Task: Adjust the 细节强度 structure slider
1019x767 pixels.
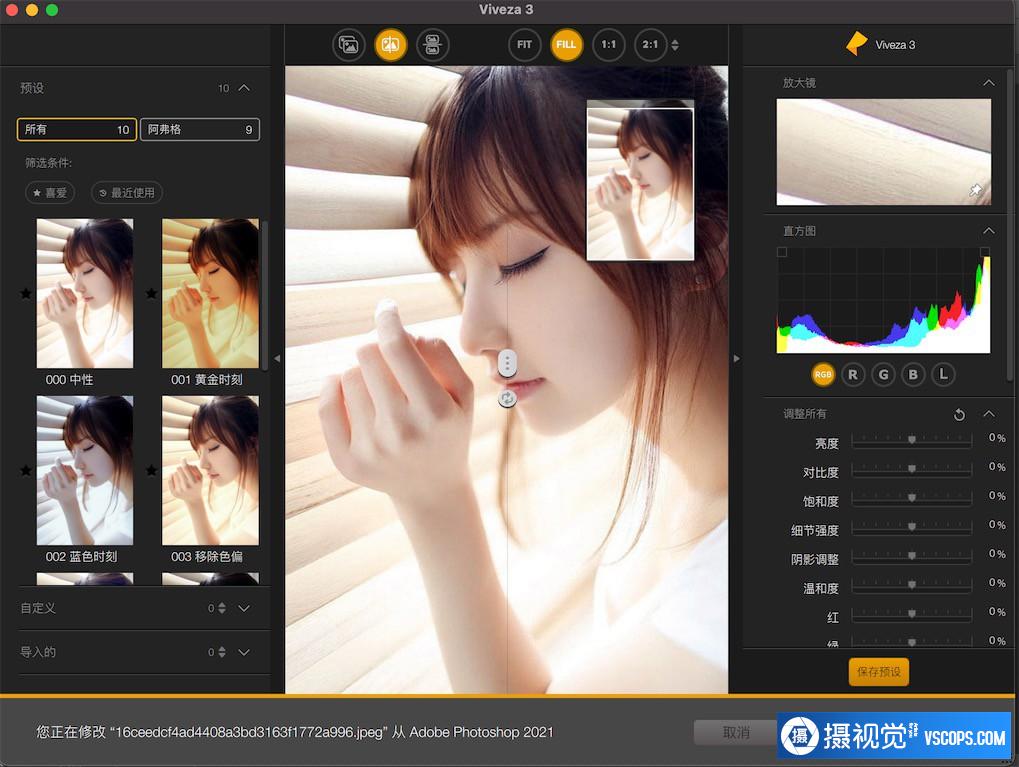Action: click(x=912, y=526)
